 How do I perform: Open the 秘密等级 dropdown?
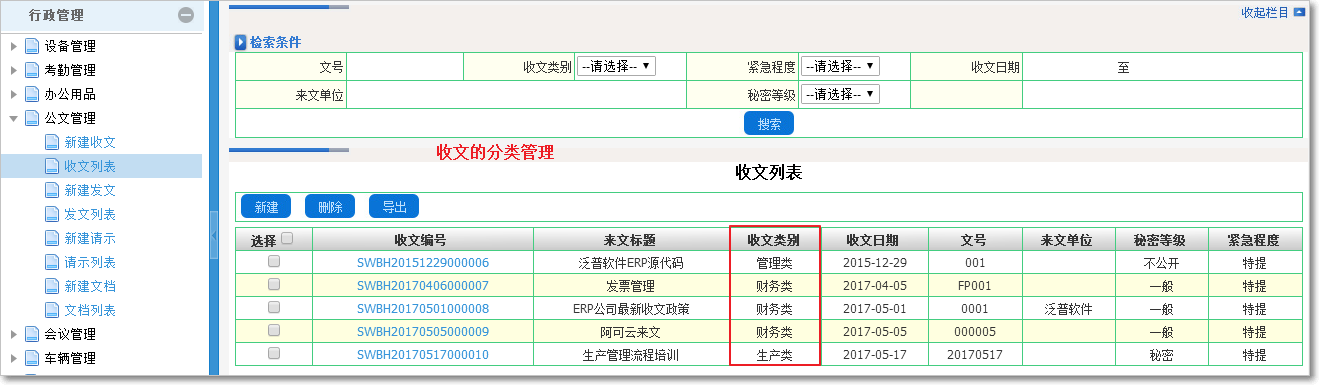(x=840, y=94)
